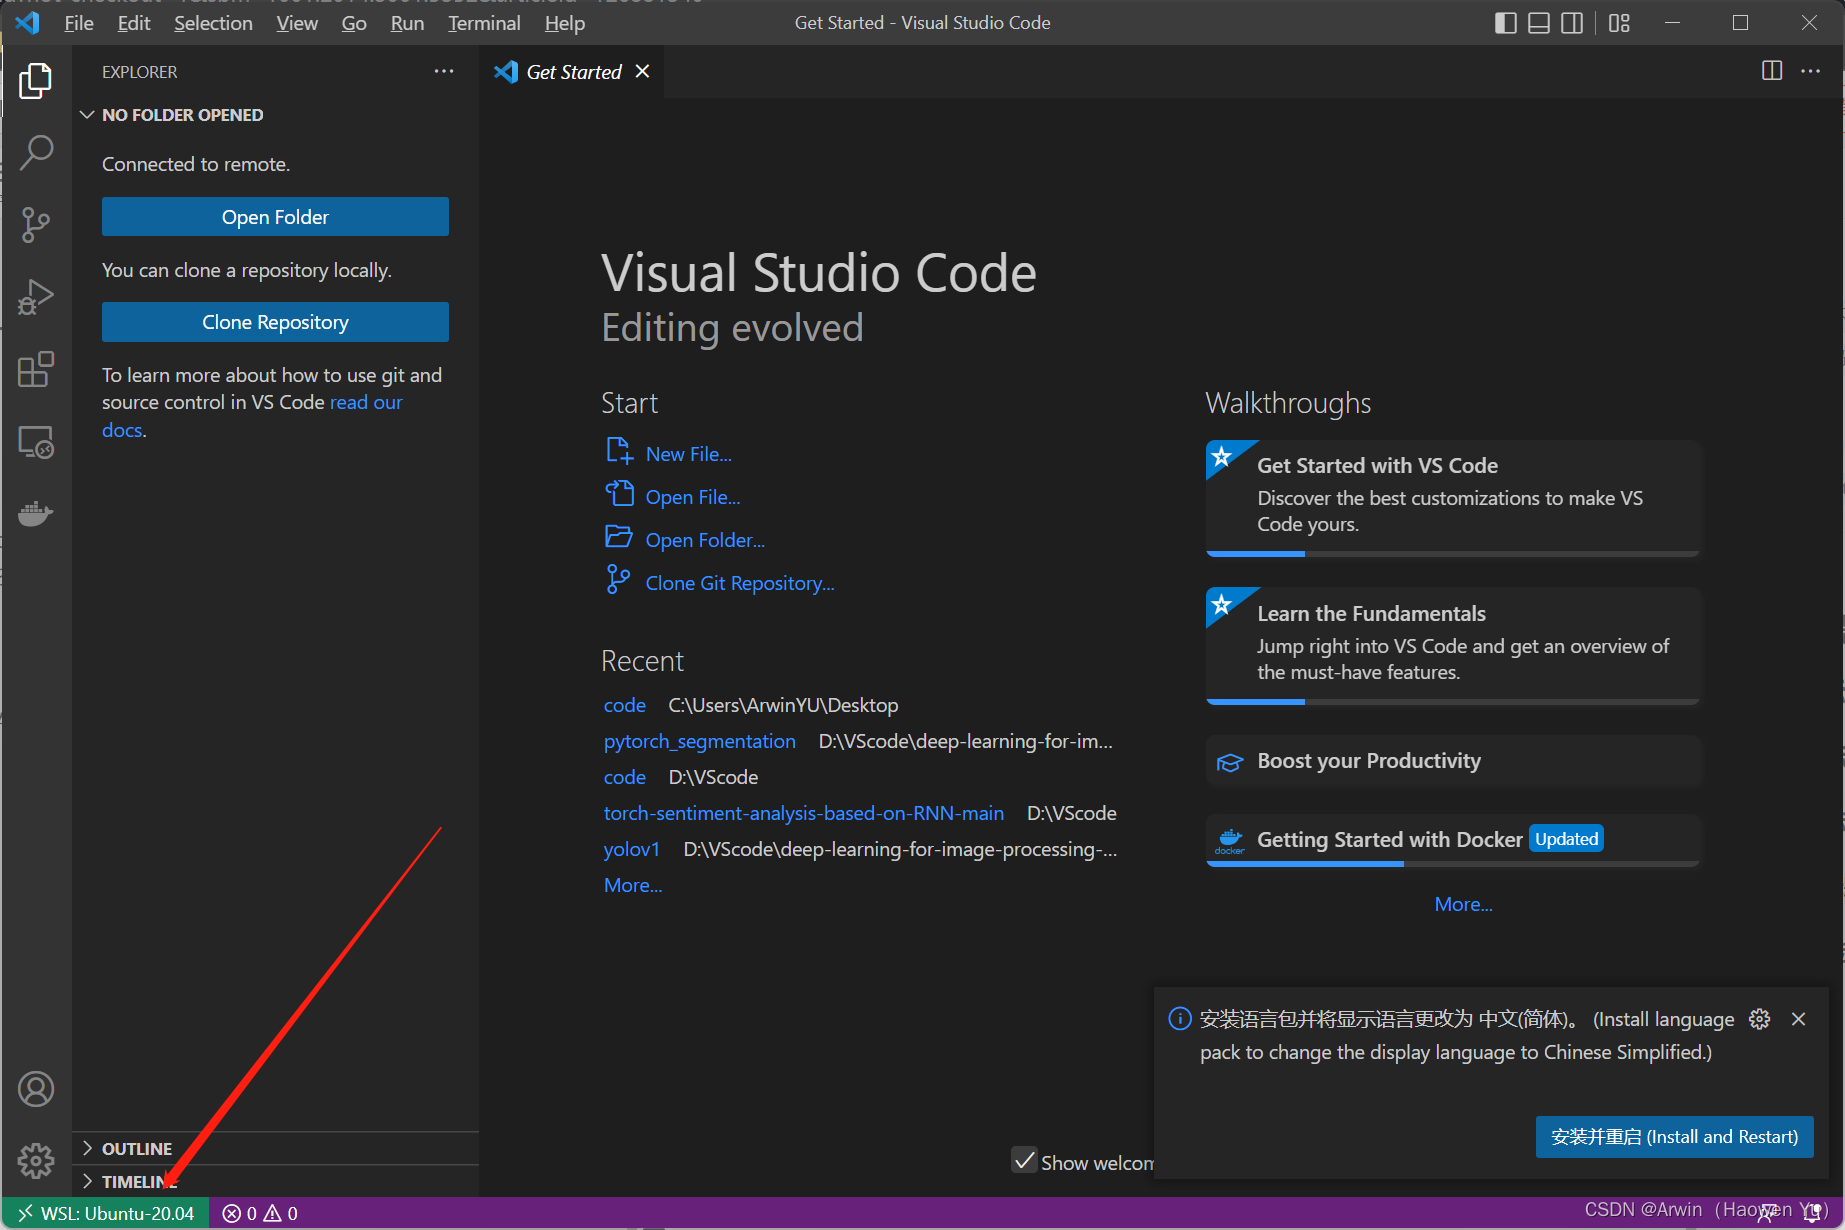
Task: Open the Docker view icon
Action: click(36, 513)
